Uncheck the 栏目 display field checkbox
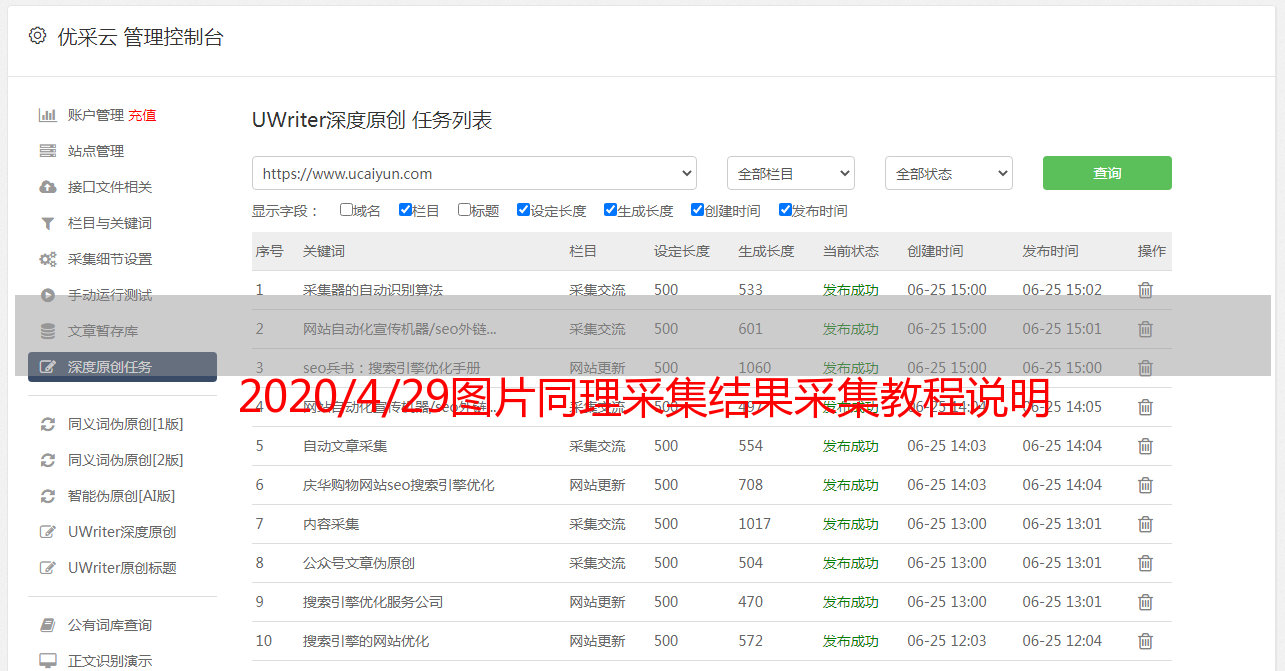Screen dimensions: 1285x671 pyautogui.click(x=405, y=210)
